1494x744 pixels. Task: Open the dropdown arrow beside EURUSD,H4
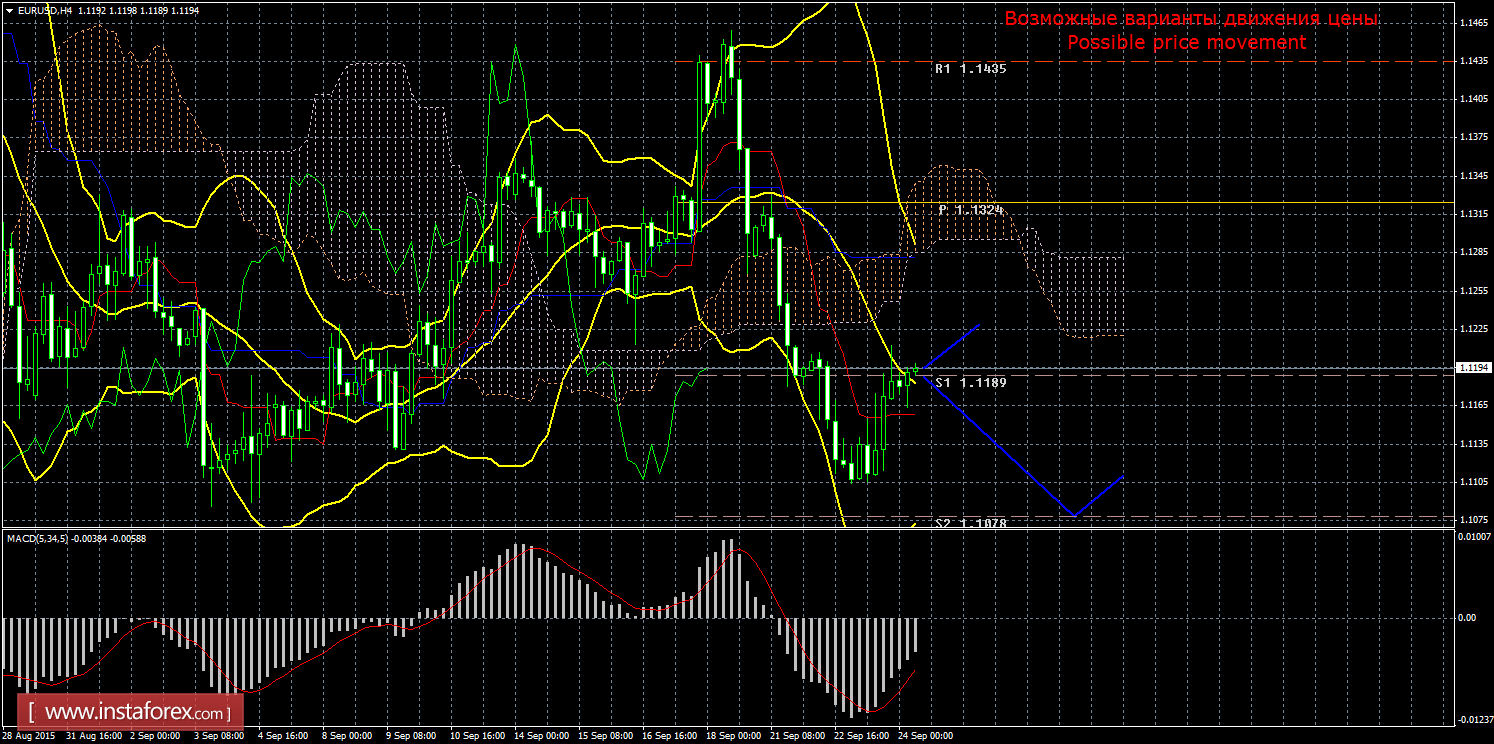(x=8, y=10)
